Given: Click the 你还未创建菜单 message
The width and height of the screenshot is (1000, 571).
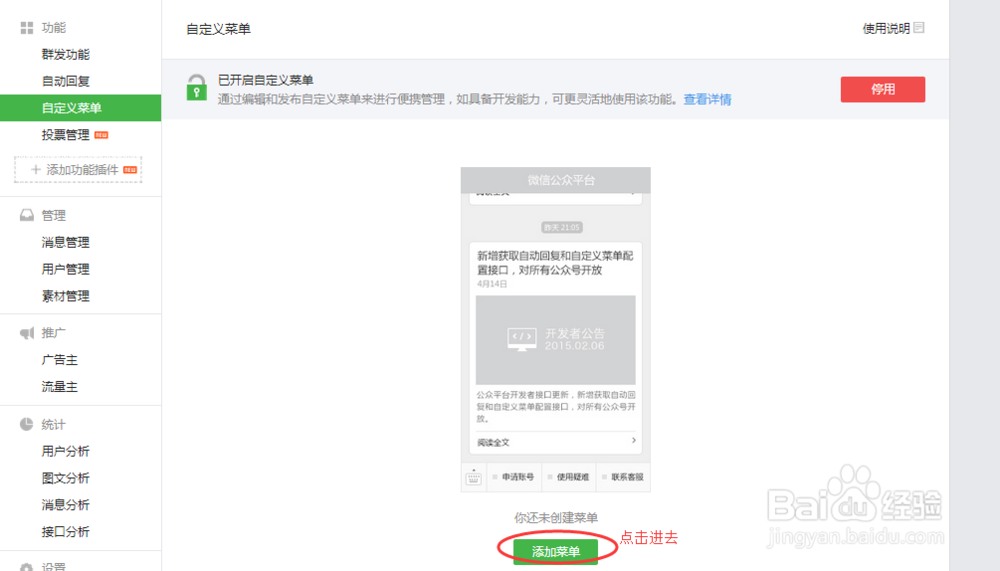Looking at the screenshot, I should click(x=555, y=517).
